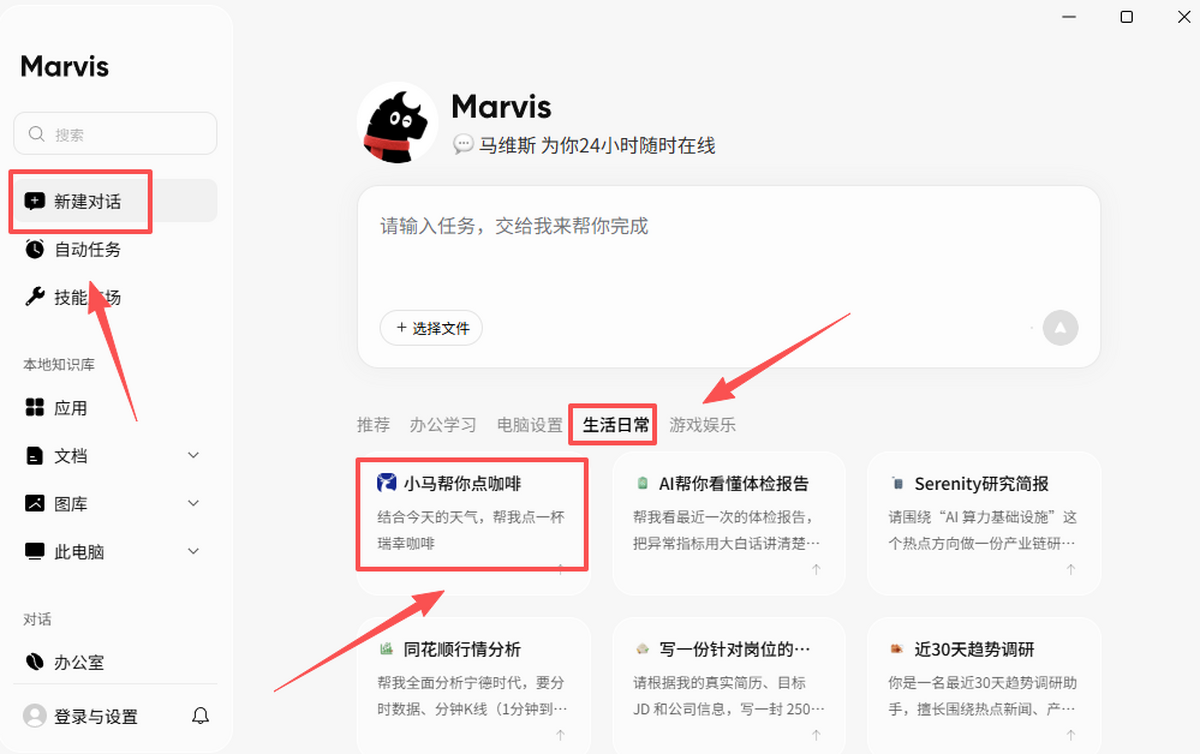This screenshot has width=1200, height=754.
Task: Select the 生活日常 tab
Action: tap(616, 425)
